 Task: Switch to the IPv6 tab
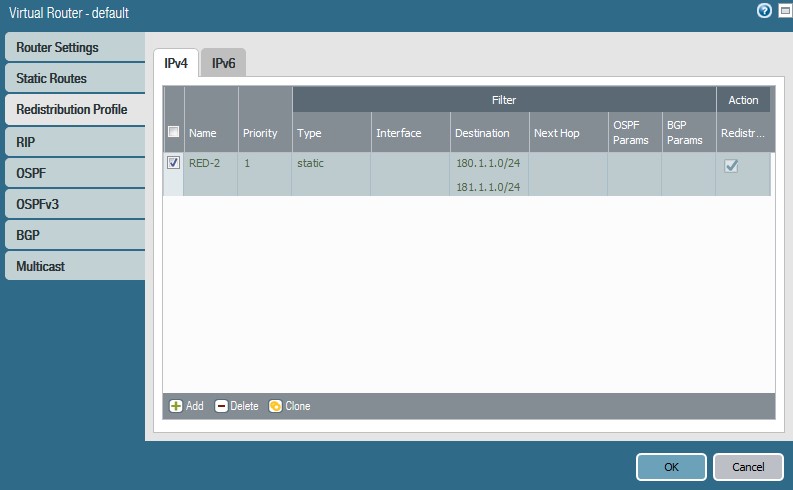click(x=223, y=63)
